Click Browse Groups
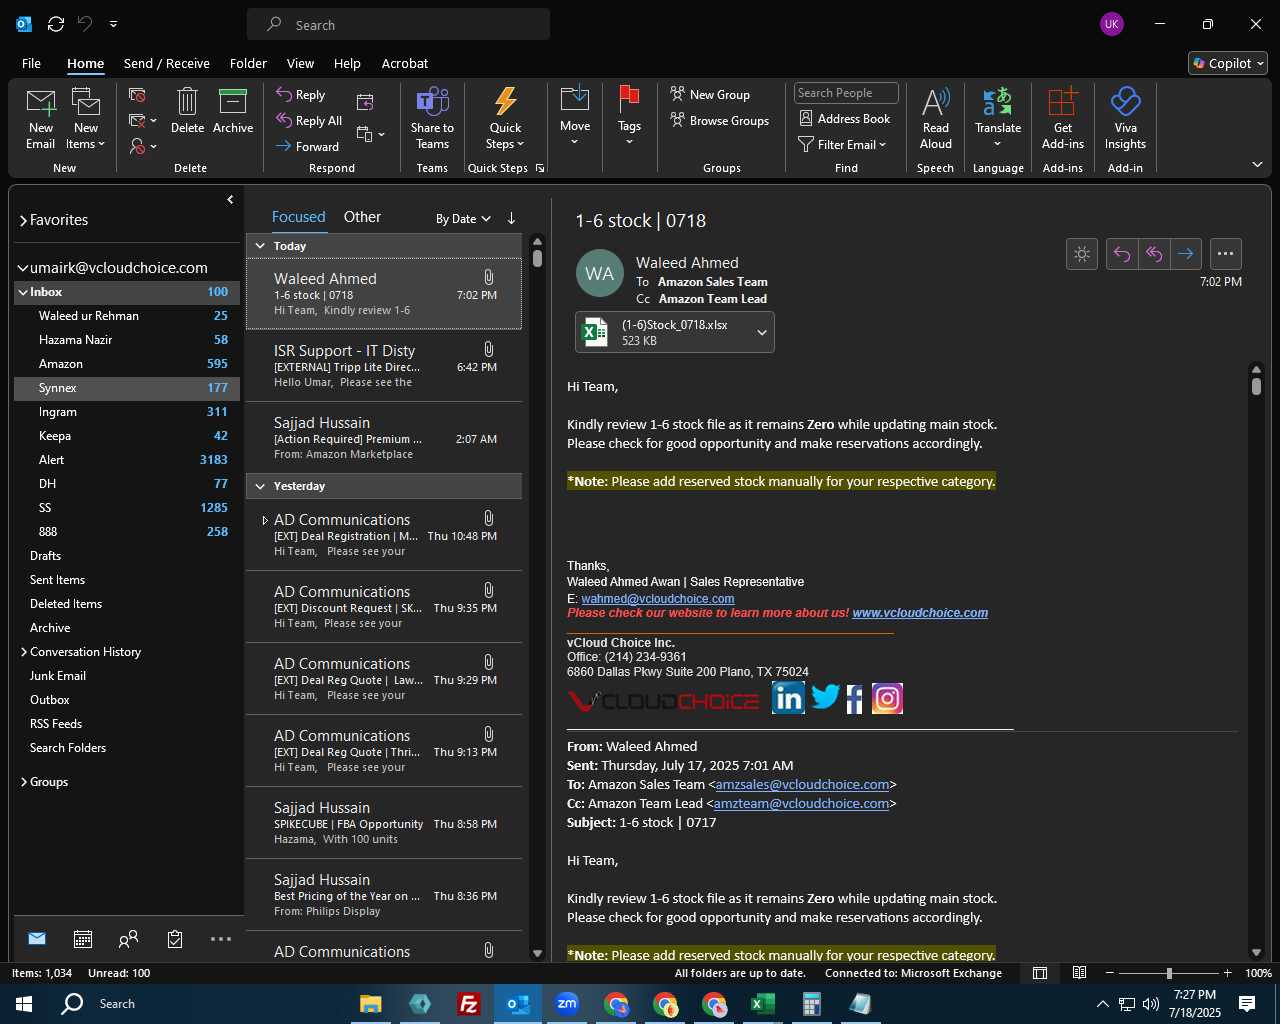1280x1024 pixels. (x=720, y=121)
